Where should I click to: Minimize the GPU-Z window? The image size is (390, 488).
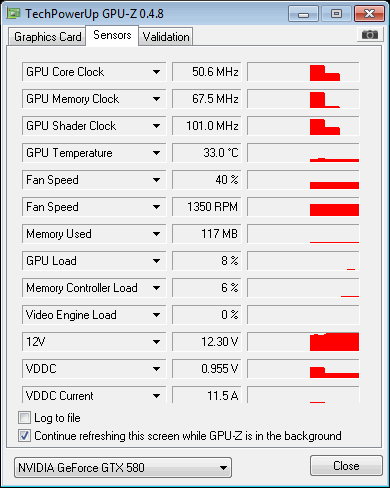303,14
